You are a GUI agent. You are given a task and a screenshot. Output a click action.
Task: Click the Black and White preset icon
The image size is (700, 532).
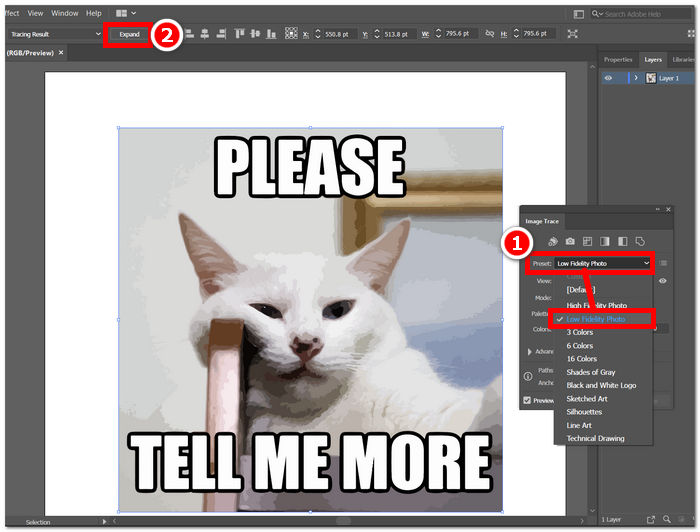(622, 241)
